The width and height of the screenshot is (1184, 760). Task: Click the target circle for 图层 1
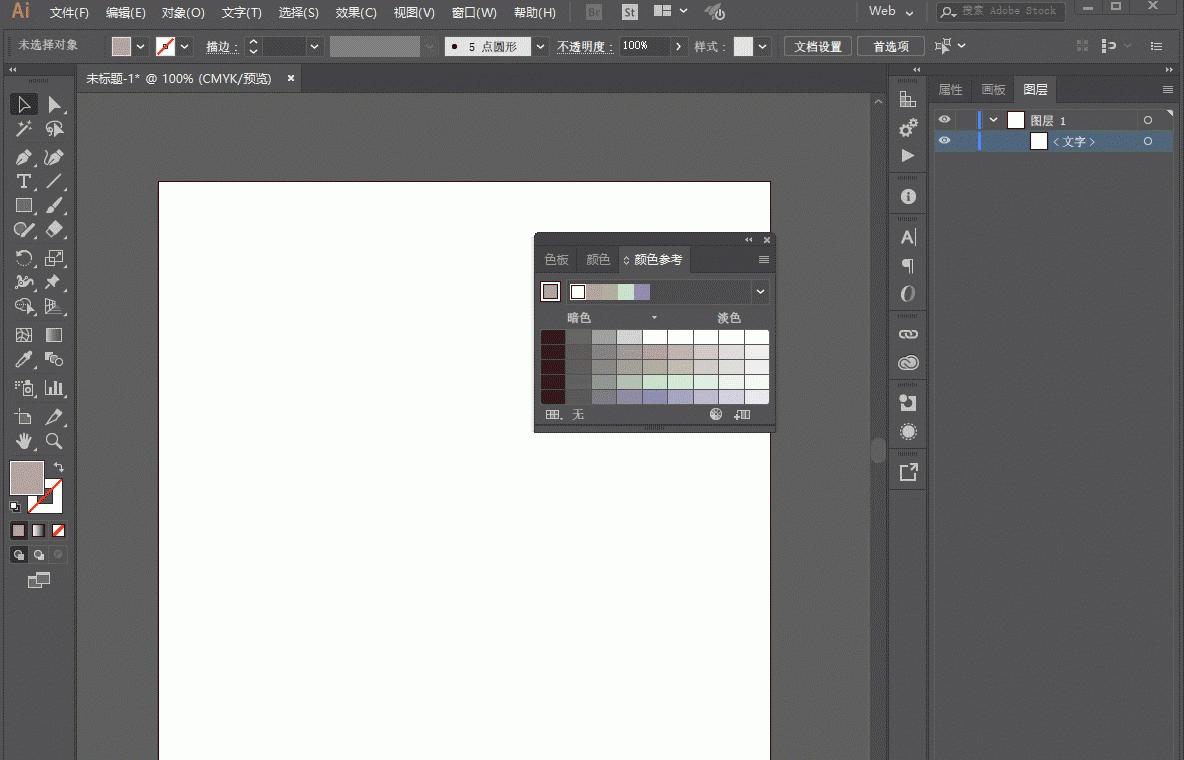pyautogui.click(x=1148, y=120)
